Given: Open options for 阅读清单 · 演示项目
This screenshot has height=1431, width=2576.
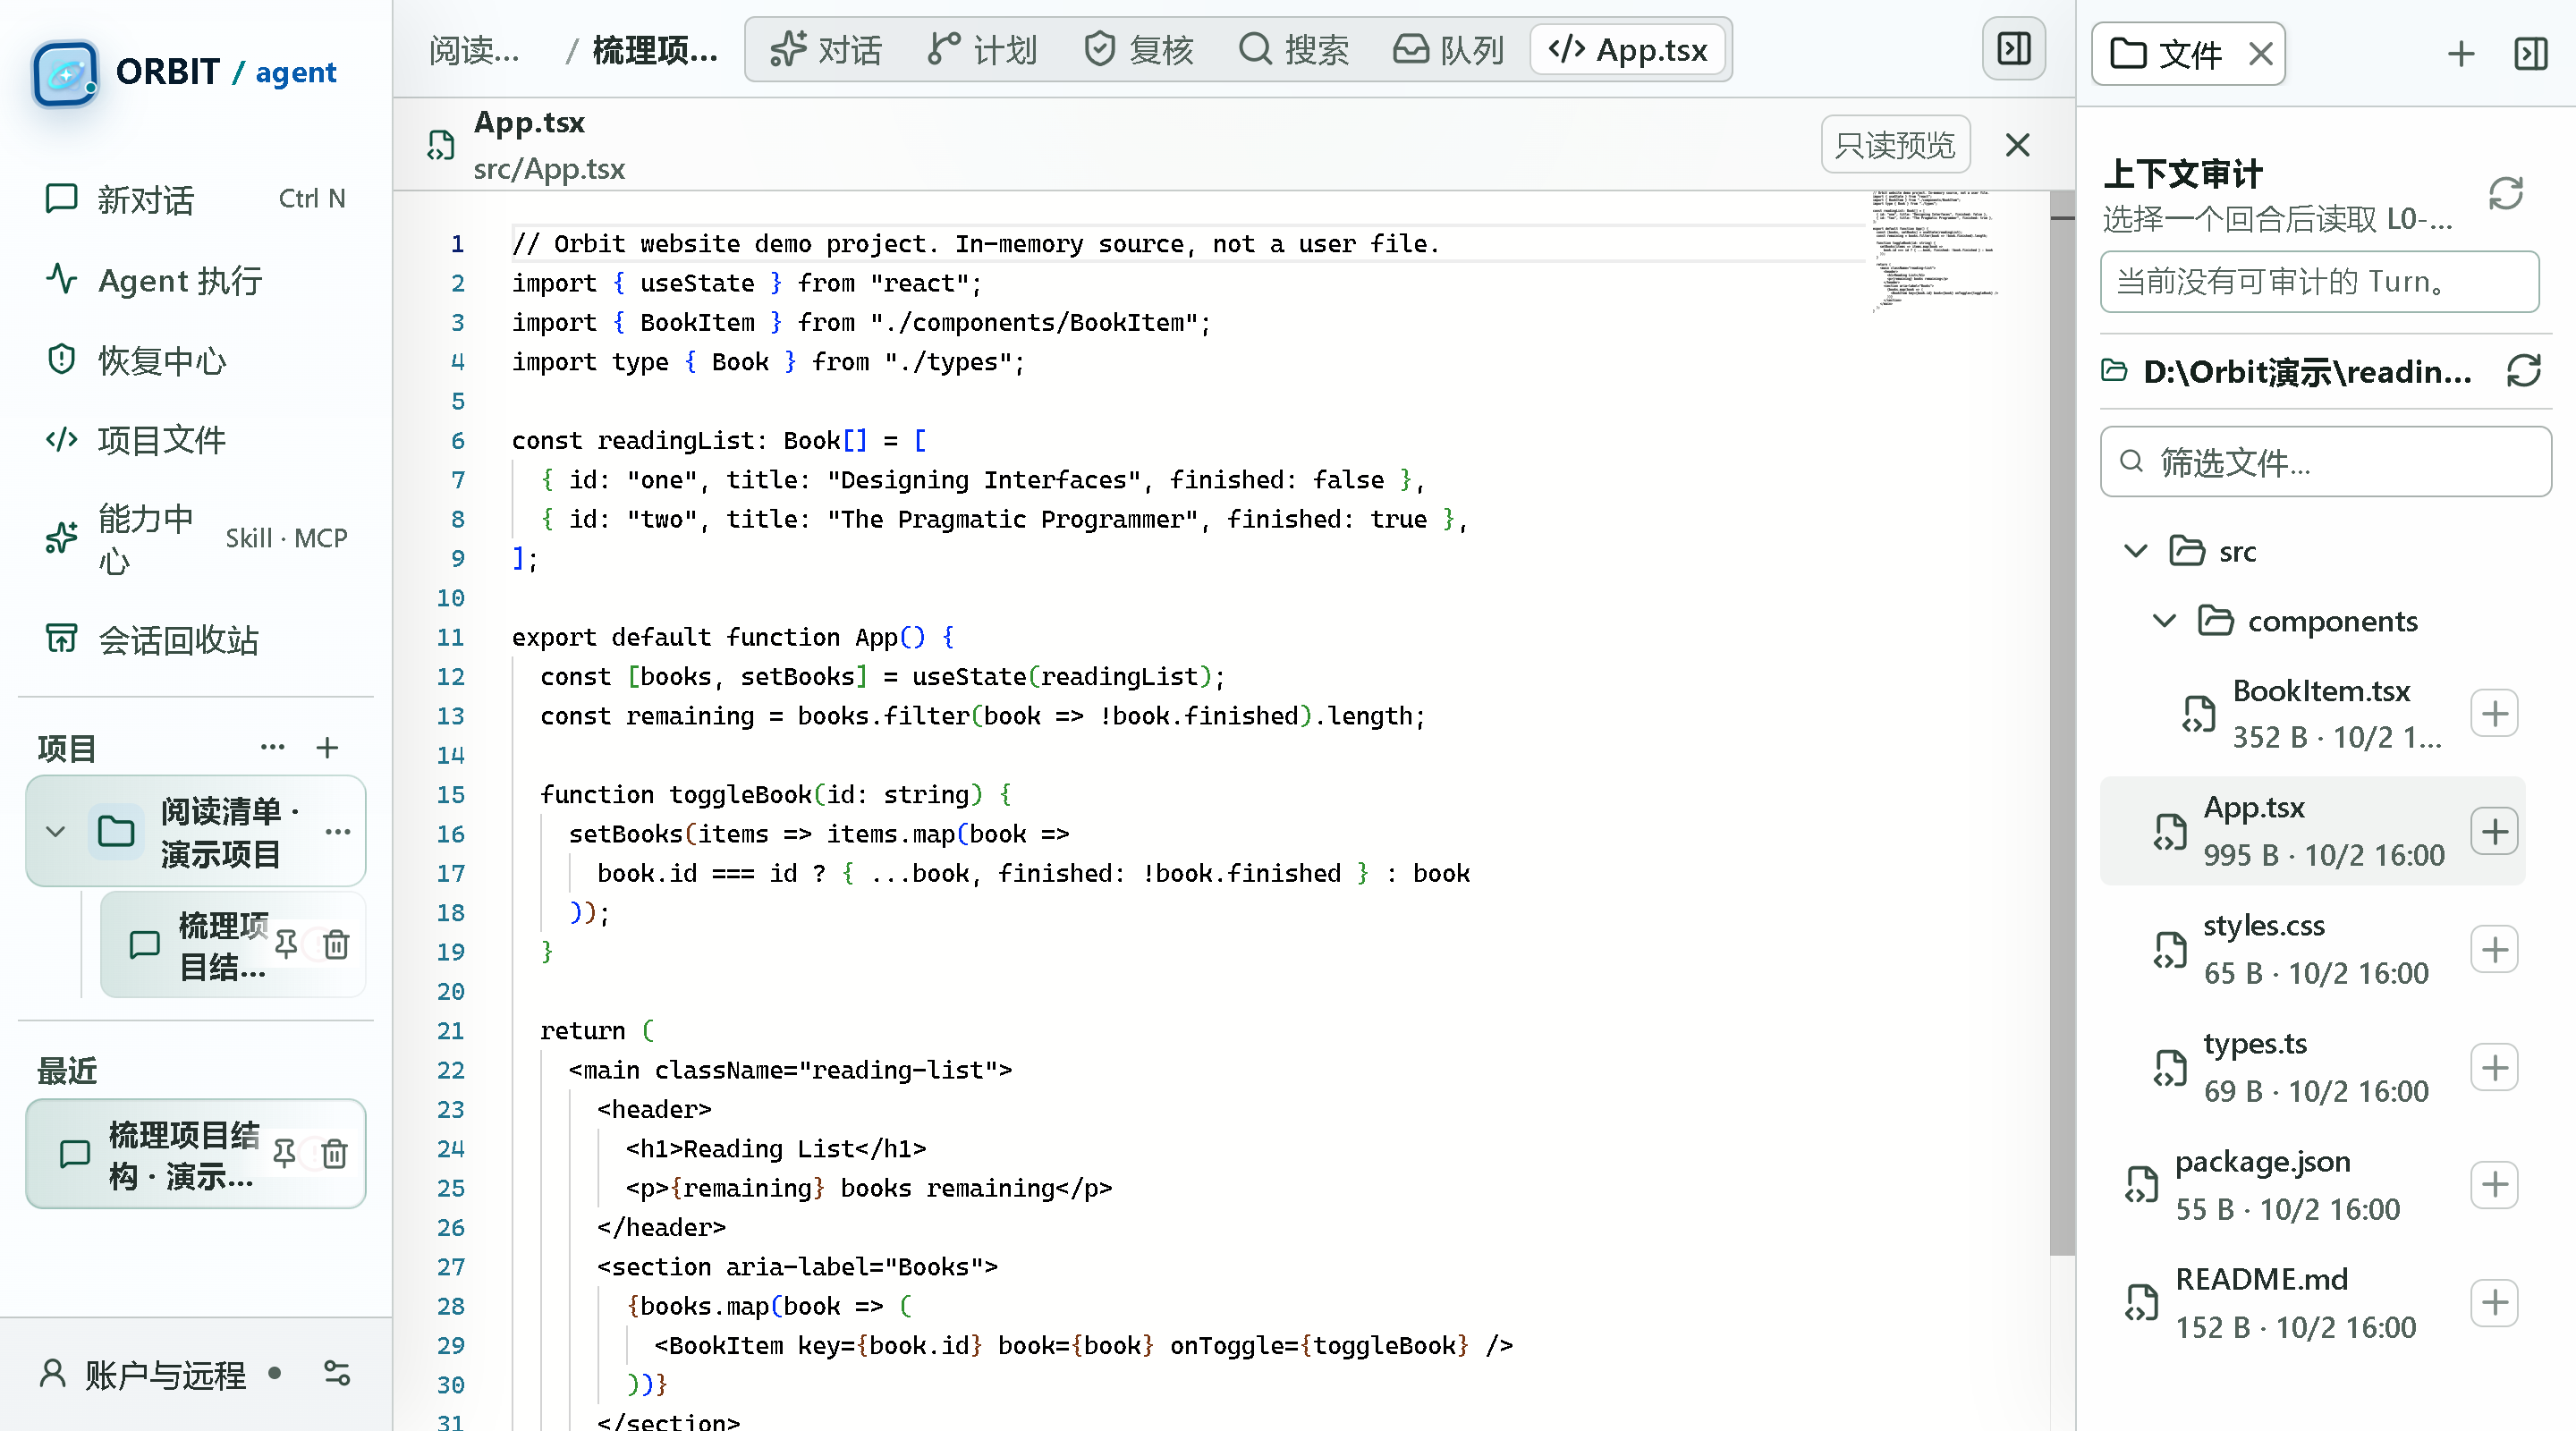Looking at the screenshot, I should coord(338,831).
